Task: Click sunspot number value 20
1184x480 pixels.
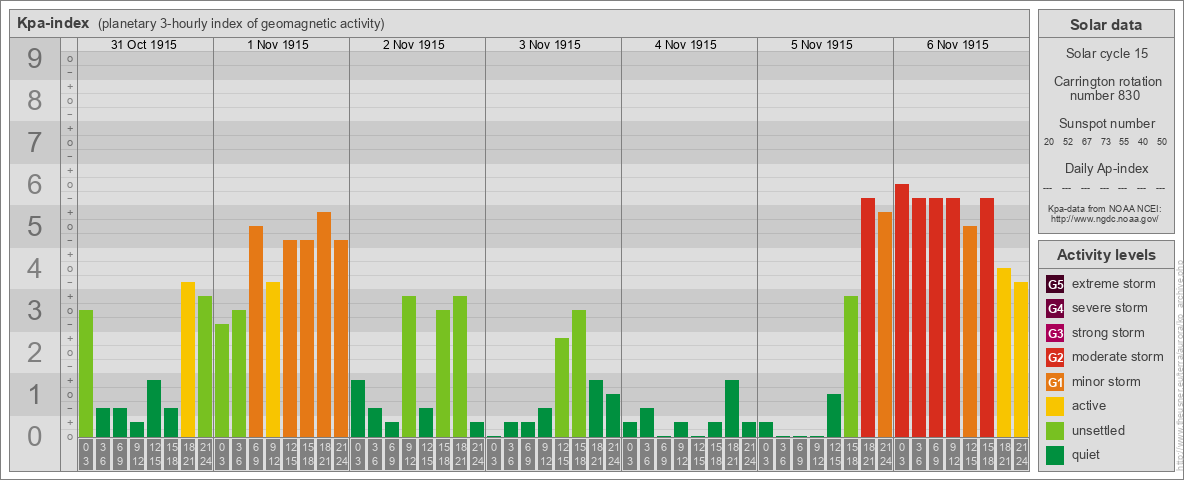Action: 1049,142
